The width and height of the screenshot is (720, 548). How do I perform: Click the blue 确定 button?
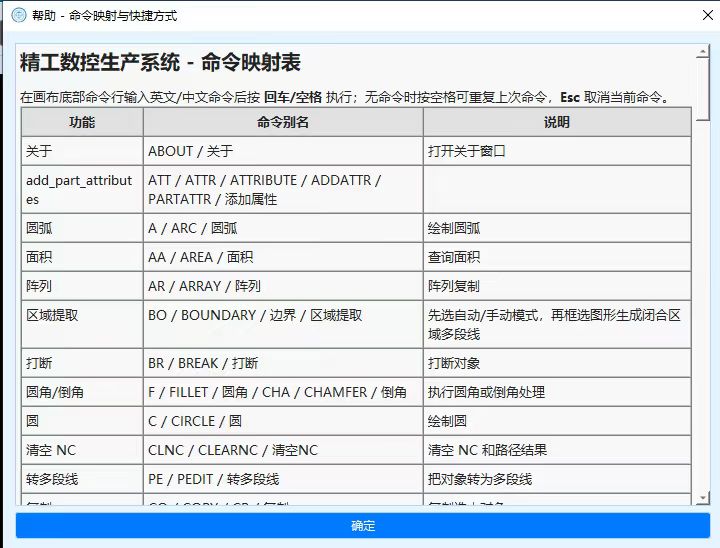click(363, 525)
